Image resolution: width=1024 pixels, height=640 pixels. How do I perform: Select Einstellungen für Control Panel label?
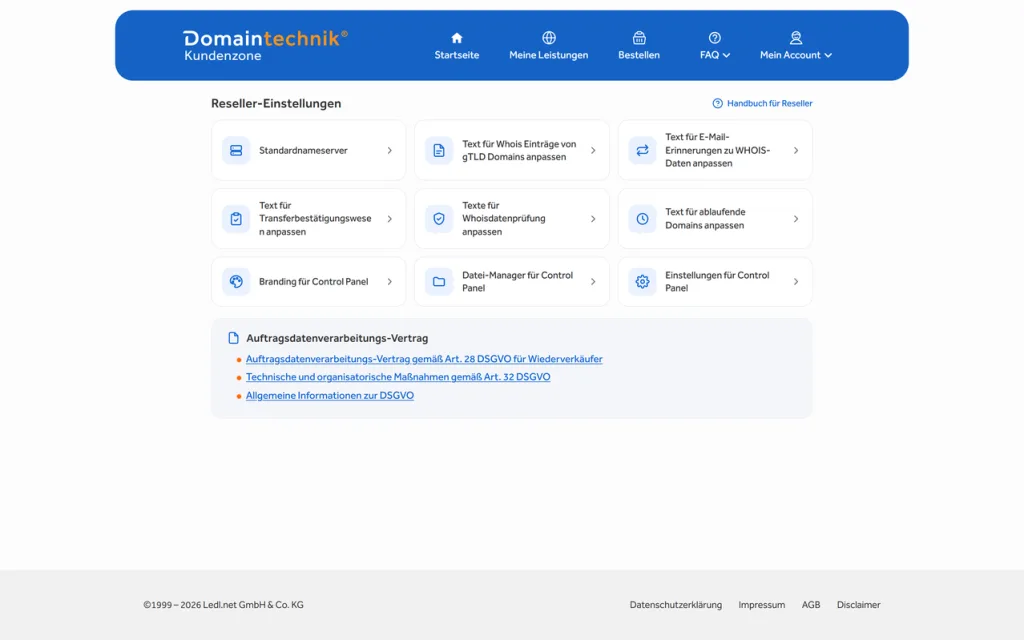pos(717,281)
